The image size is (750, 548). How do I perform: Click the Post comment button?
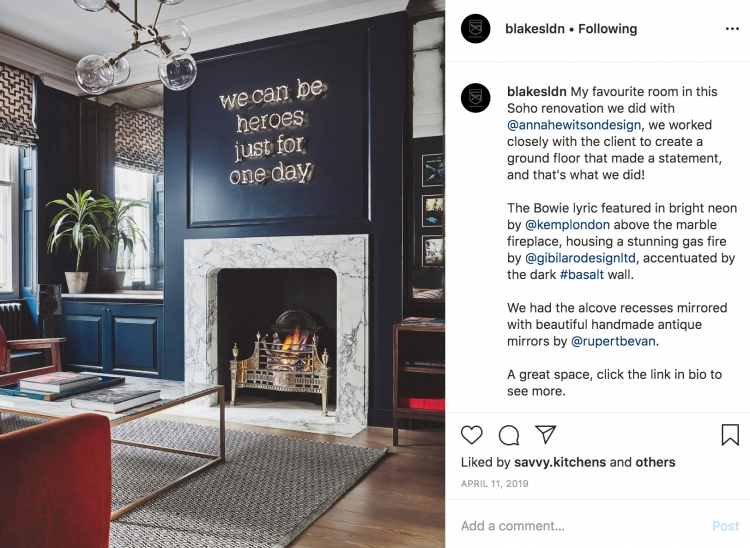pos(726,526)
